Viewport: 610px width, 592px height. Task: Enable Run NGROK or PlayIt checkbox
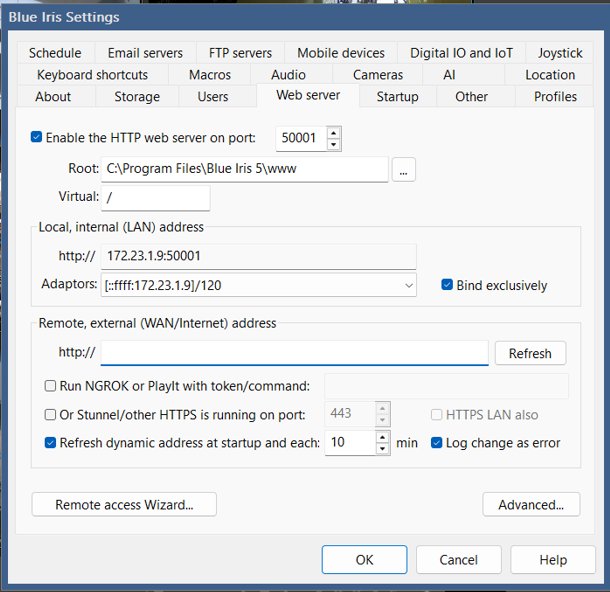[x=50, y=386]
